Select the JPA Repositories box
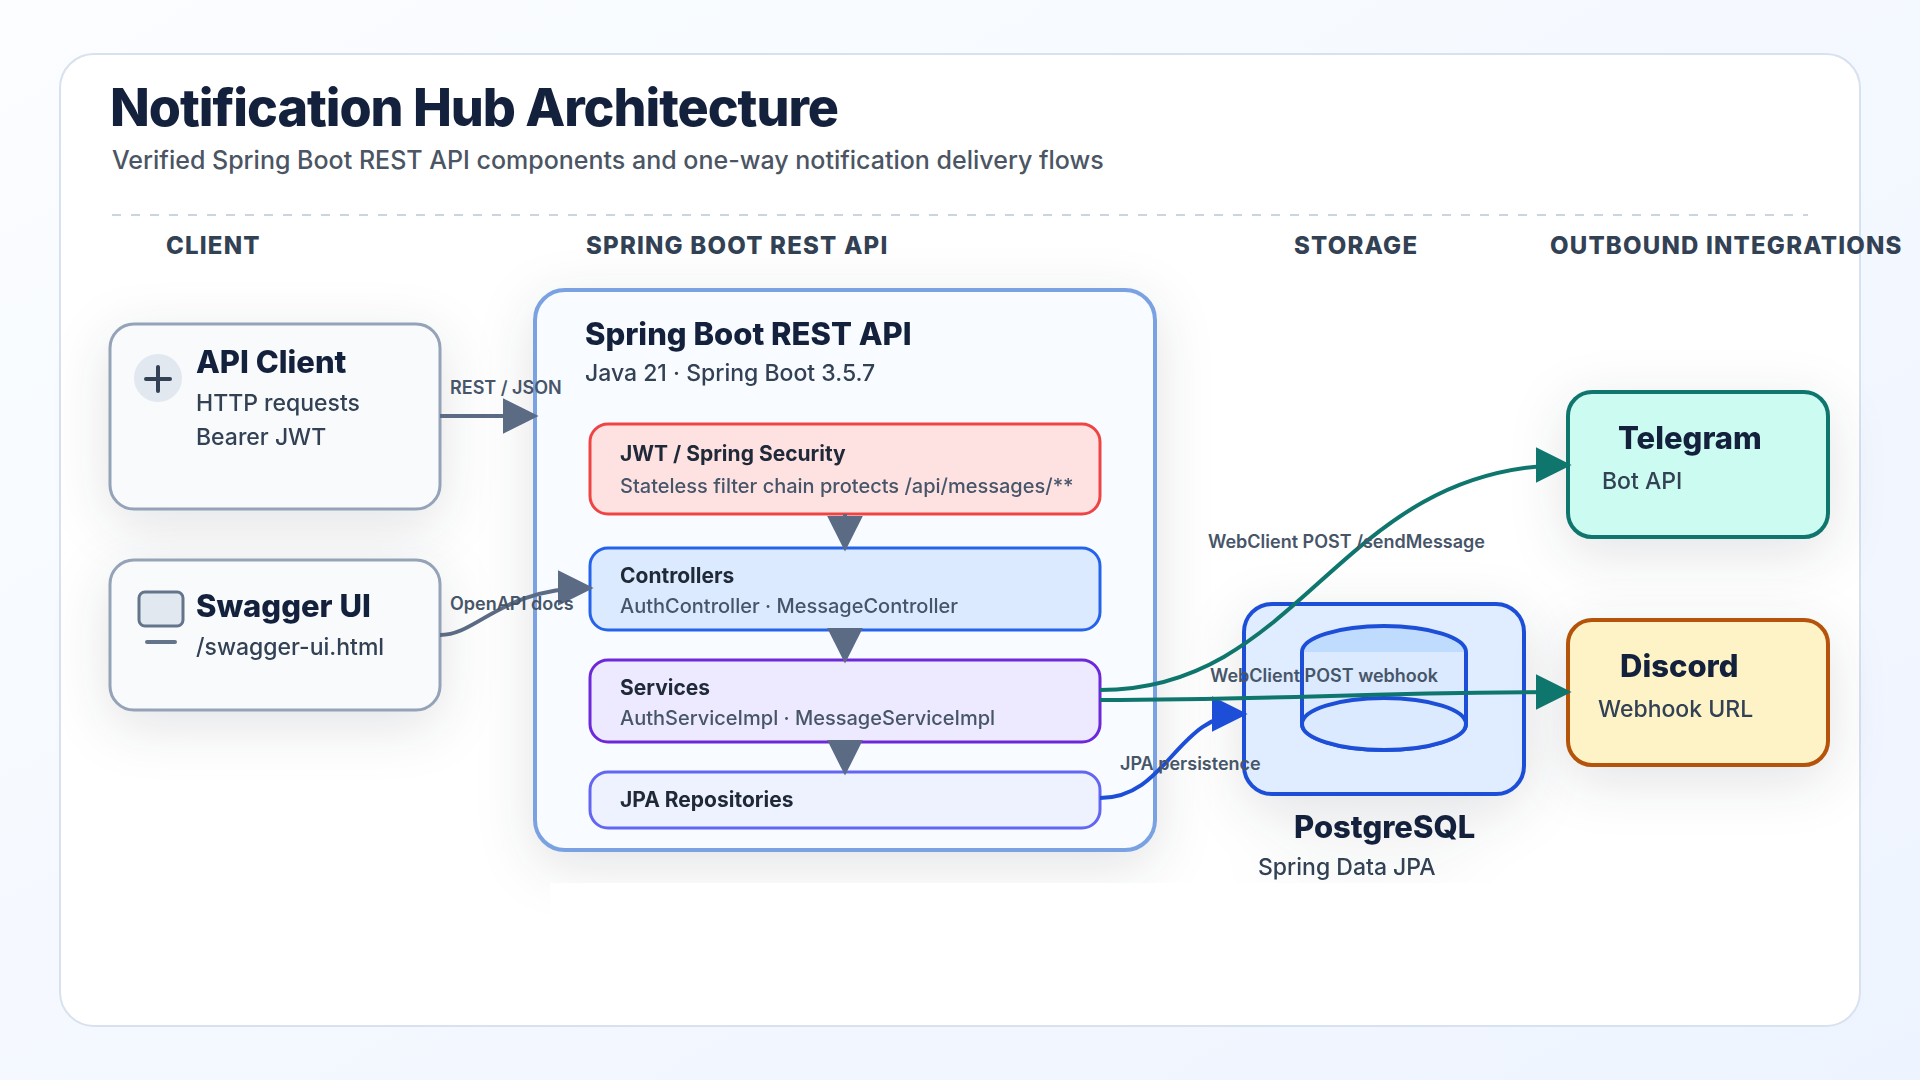The width and height of the screenshot is (1920, 1080). (845, 800)
